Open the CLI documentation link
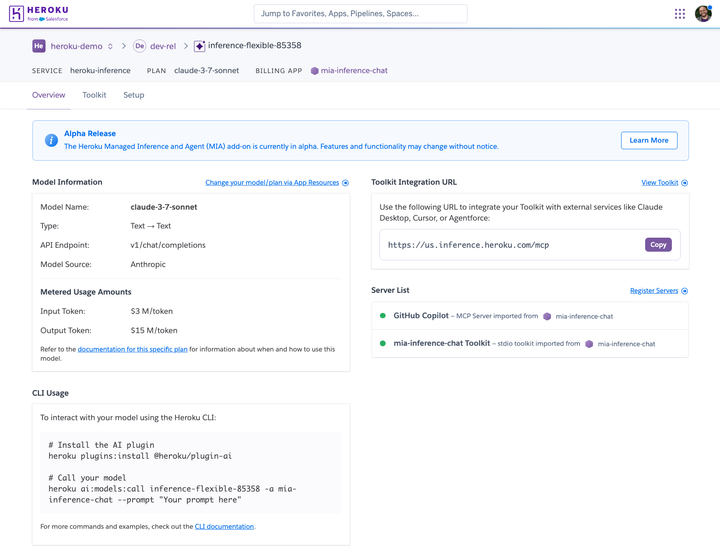Viewport: 720px width, 555px height. (x=224, y=527)
